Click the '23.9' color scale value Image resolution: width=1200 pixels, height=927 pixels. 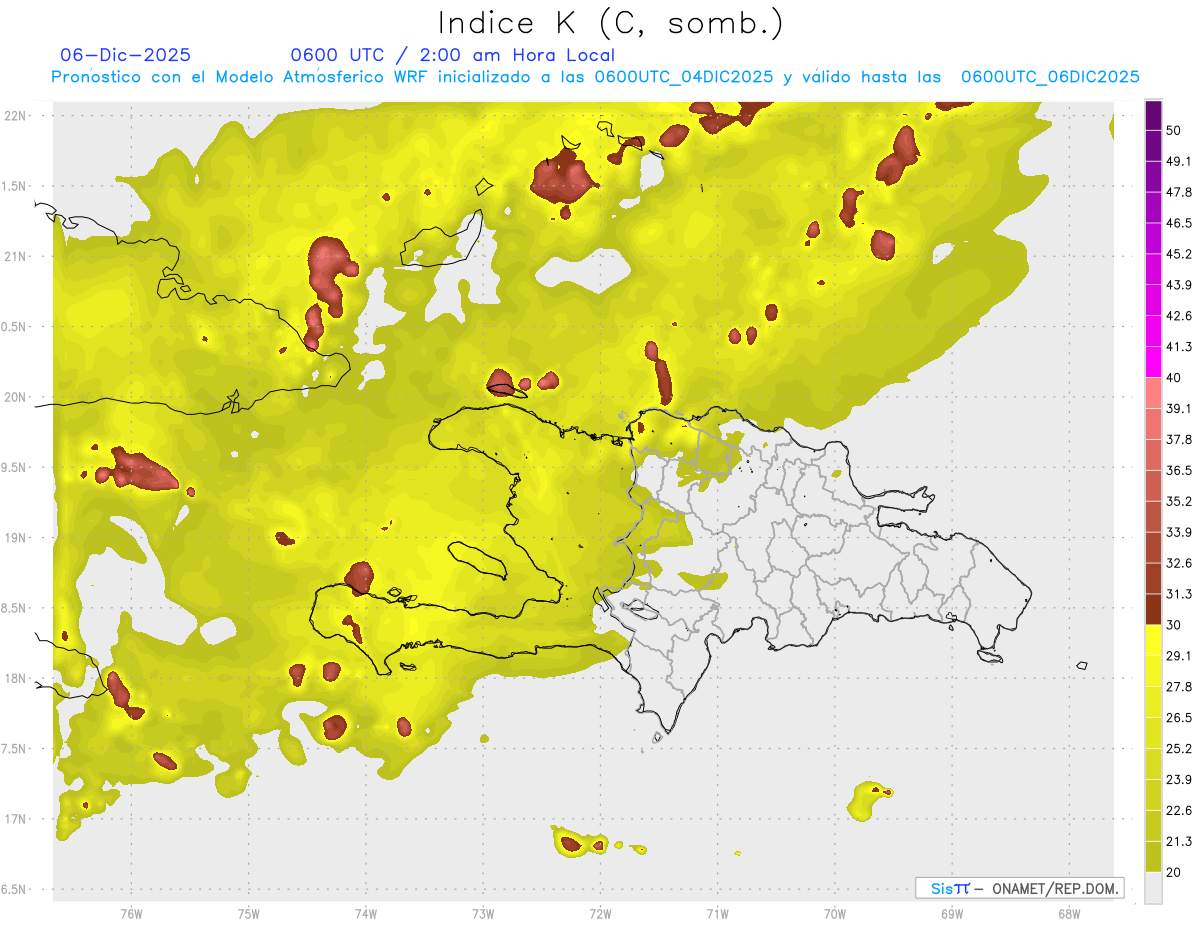[1179, 779]
